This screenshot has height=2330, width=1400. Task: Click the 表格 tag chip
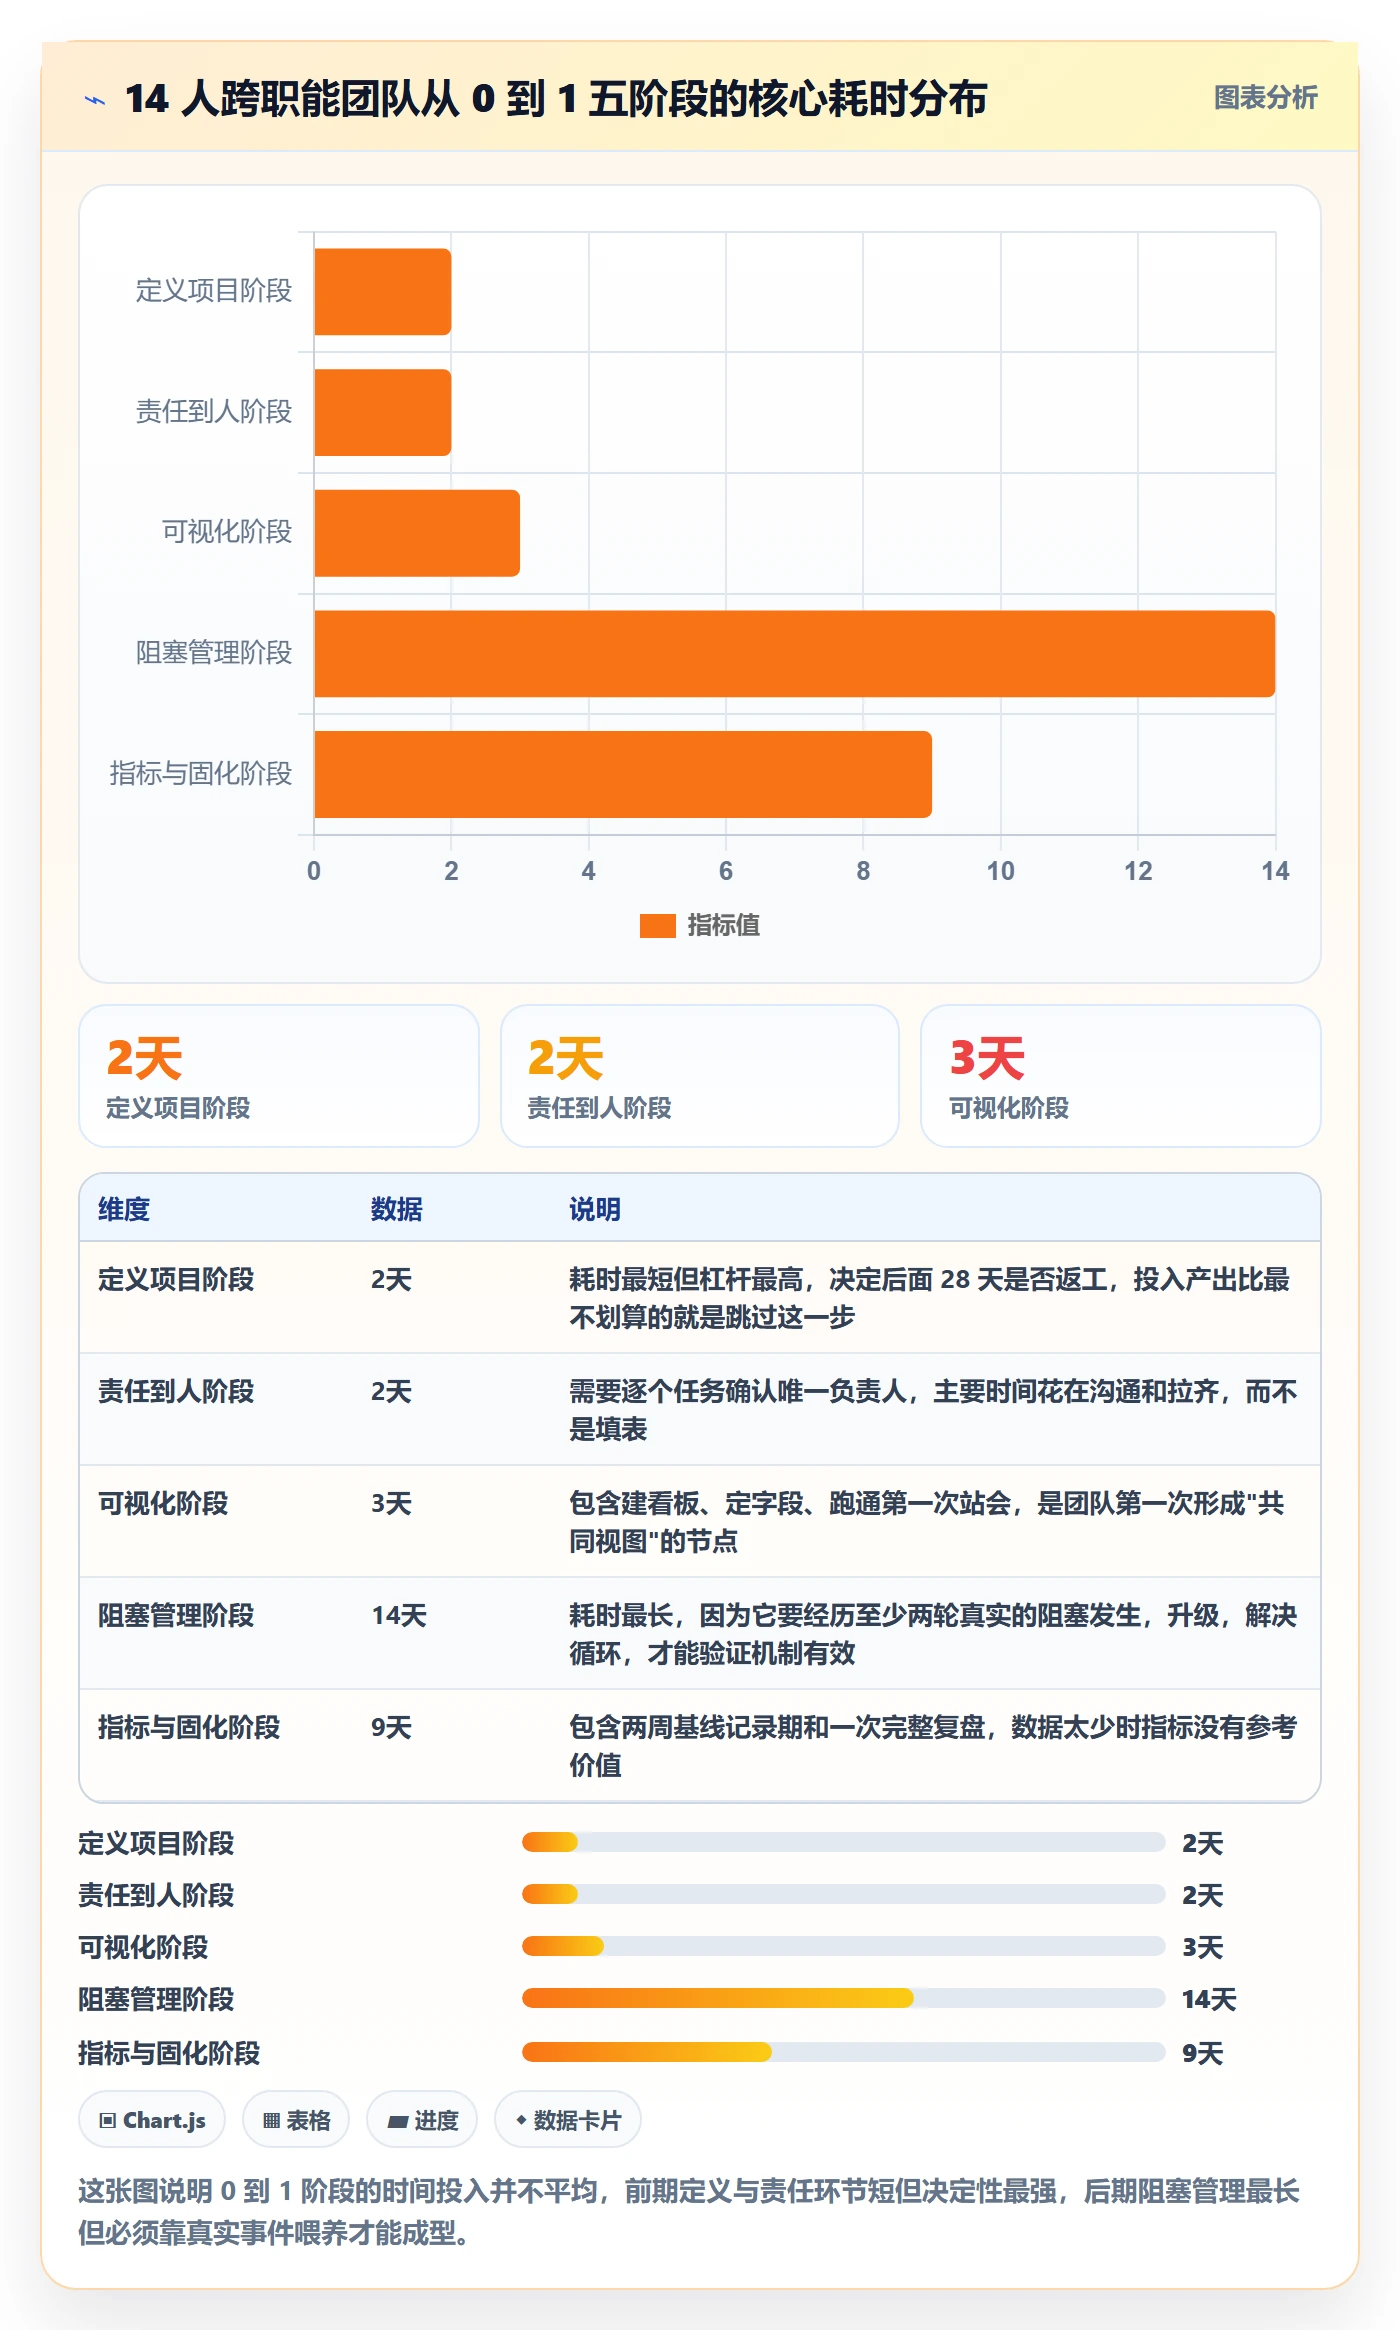(296, 2119)
